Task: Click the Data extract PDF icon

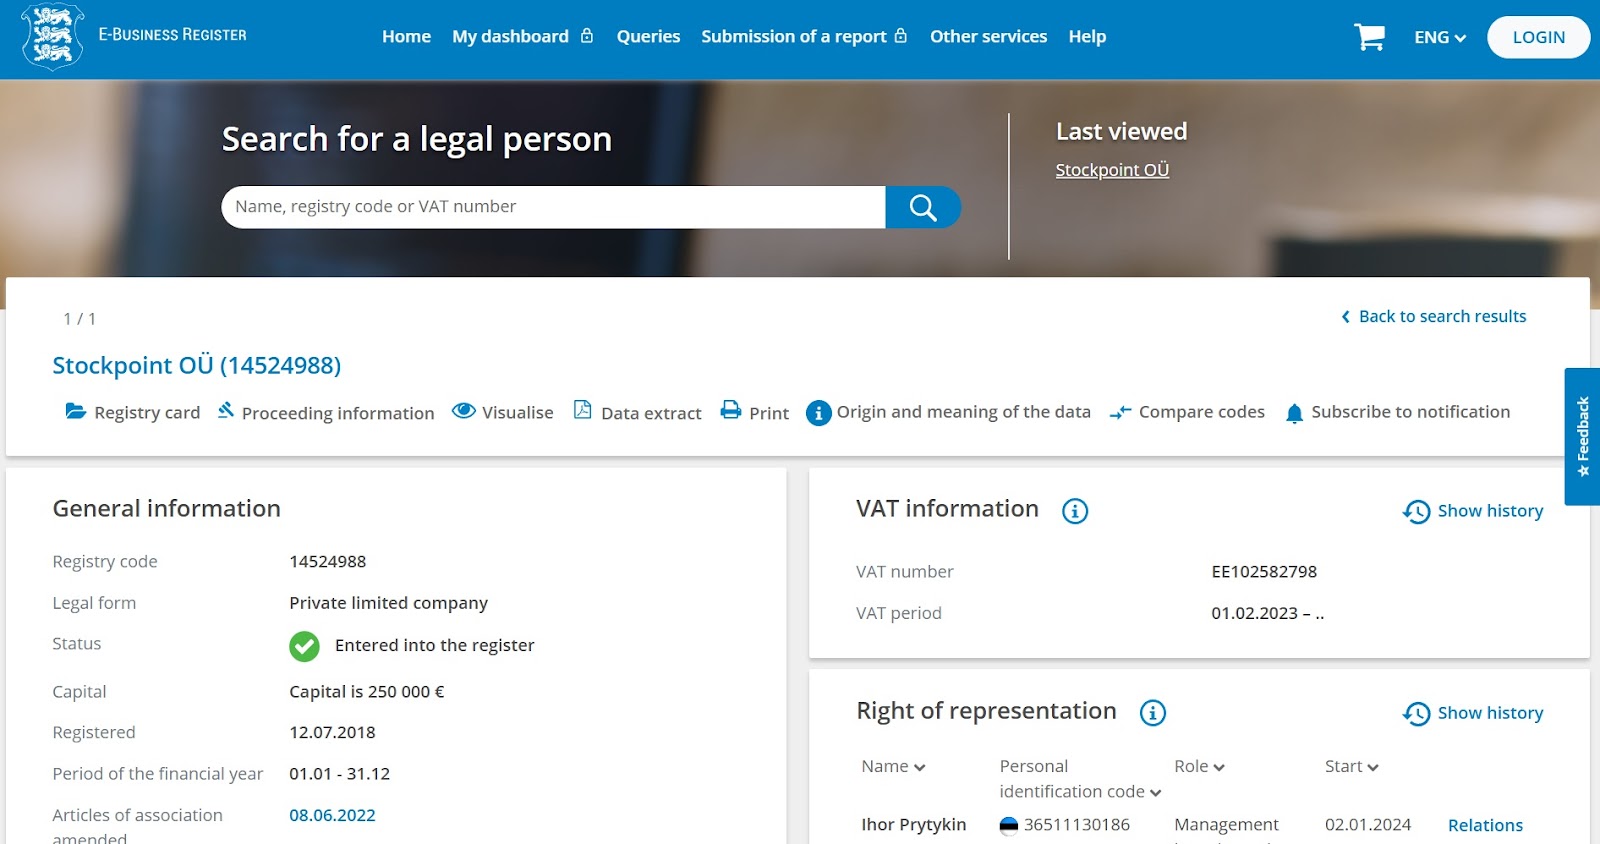Action: pos(582,410)
